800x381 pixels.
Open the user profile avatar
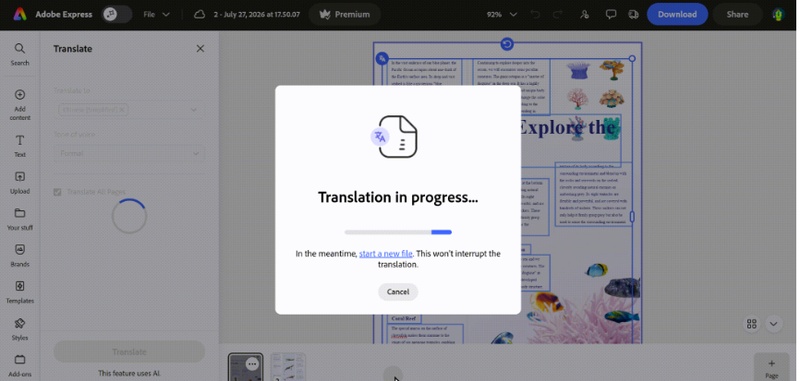tap(778, 14)
